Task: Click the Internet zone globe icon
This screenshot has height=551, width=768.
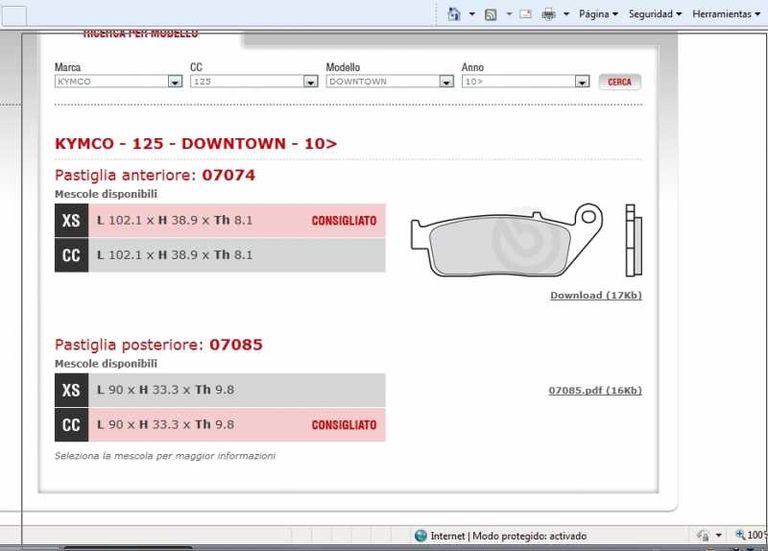Action: click(x=421, y=536)
